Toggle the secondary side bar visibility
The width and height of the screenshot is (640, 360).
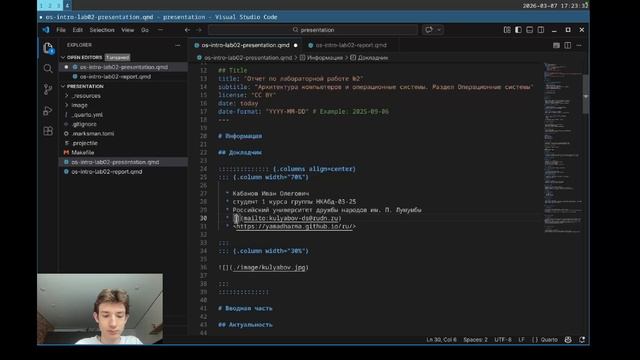[541, 30]
